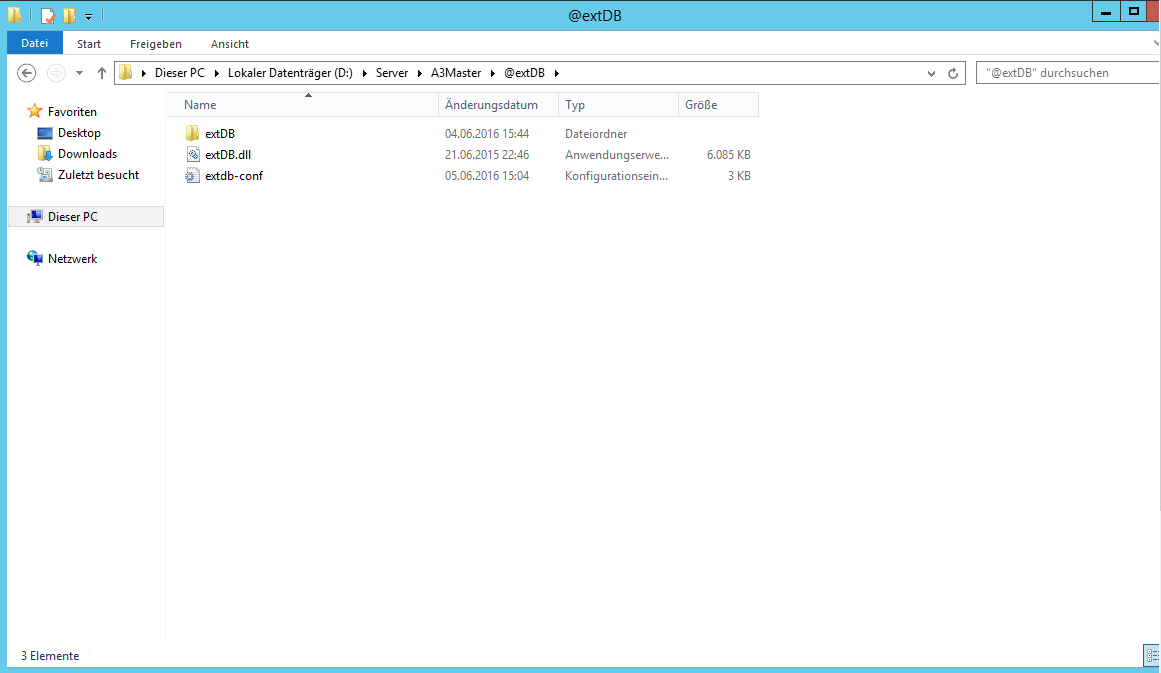Open the Customize Quick Access Toolbar dropdown
The image size is (1161, 673).
click(88, 16)
